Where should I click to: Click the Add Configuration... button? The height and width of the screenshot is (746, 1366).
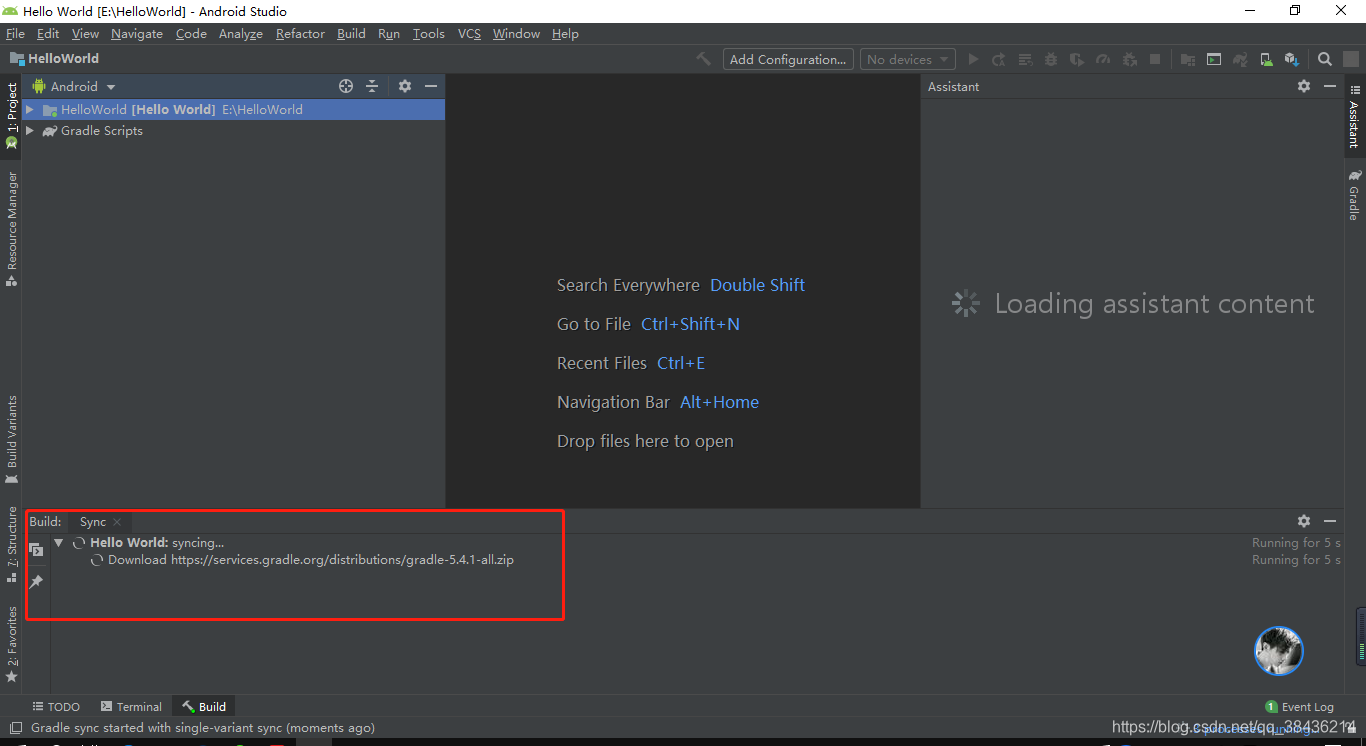[788, 59]
